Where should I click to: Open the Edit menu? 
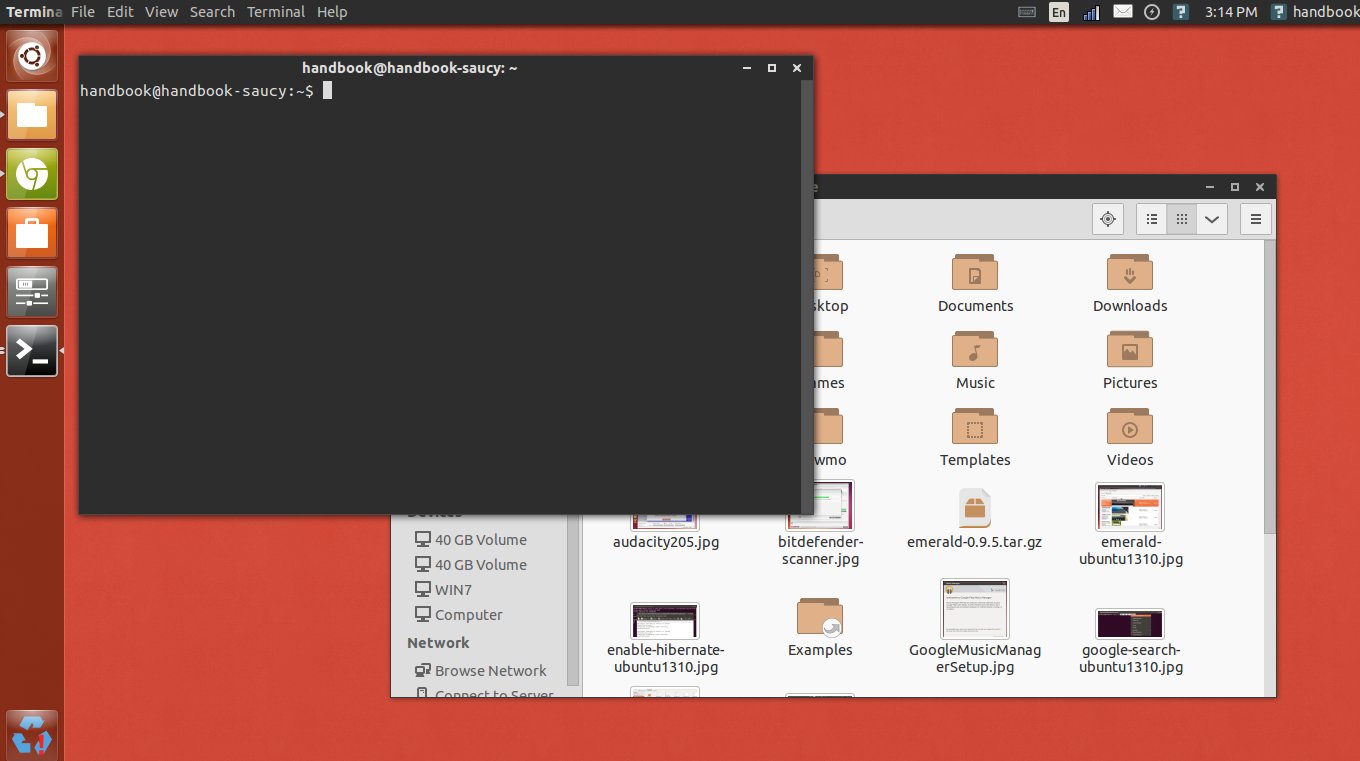(x=120, y=12)
